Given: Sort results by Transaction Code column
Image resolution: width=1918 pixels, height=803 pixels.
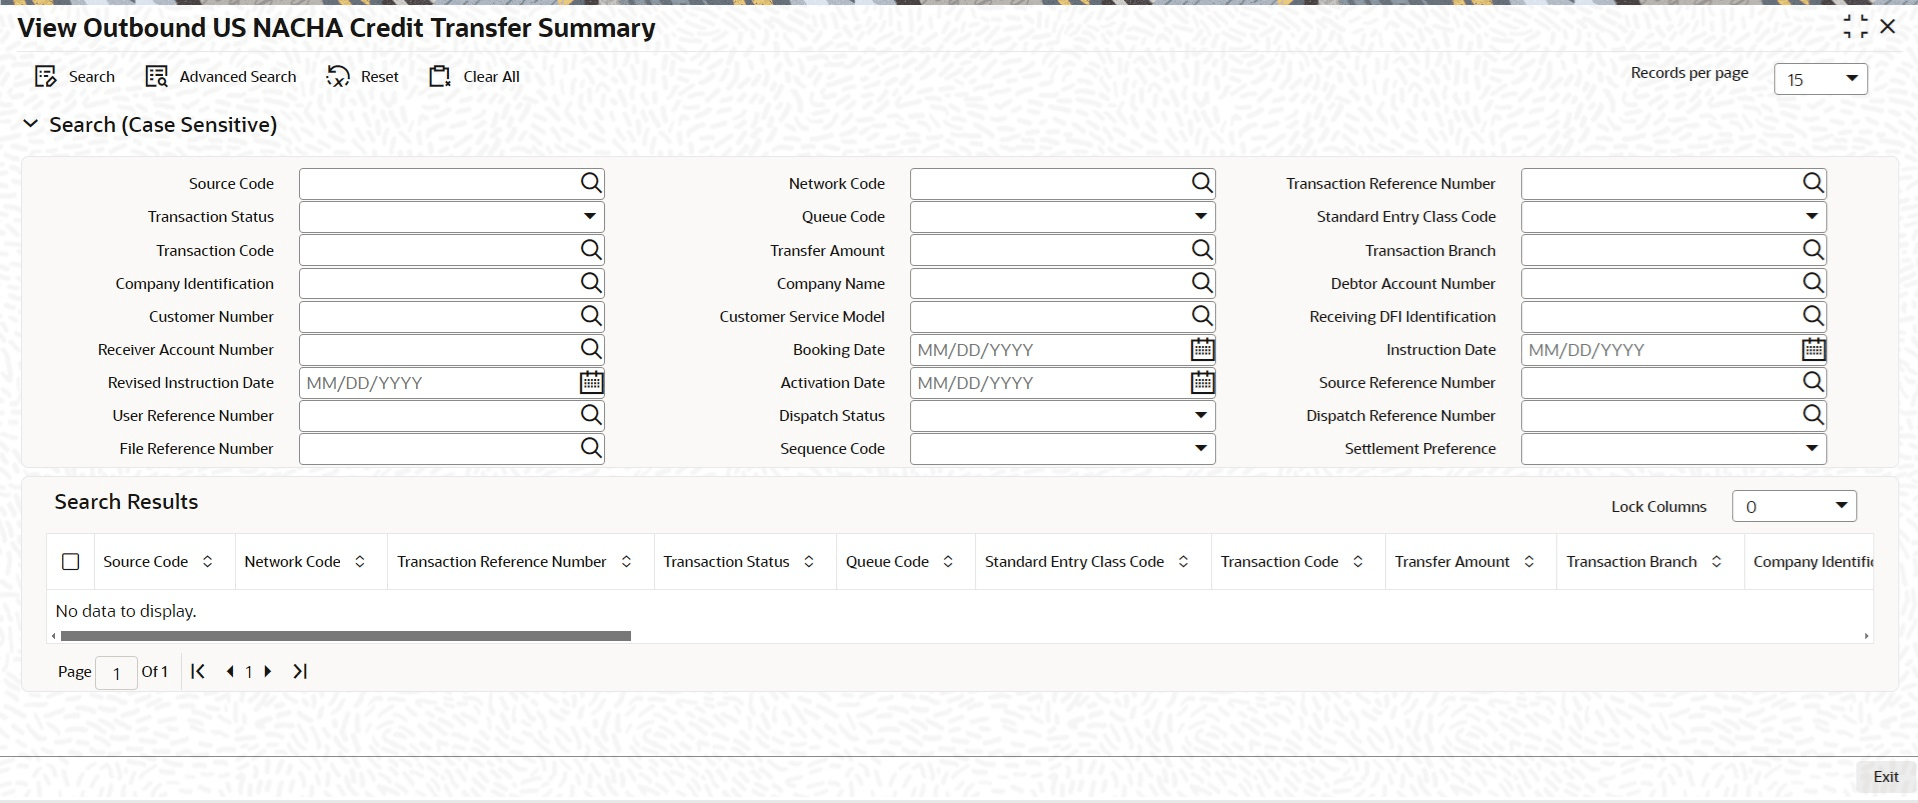Looking at the screenshot, I should (1358, 562).
